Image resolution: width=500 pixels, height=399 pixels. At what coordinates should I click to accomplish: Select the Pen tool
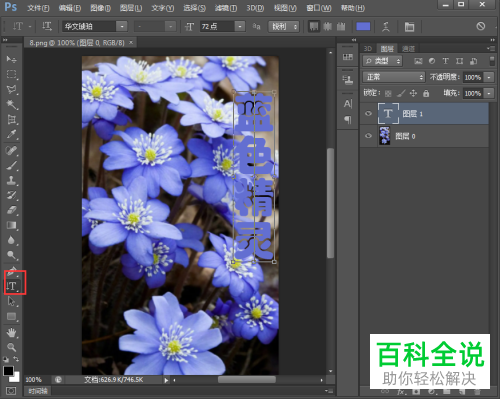tap(11, 271)
